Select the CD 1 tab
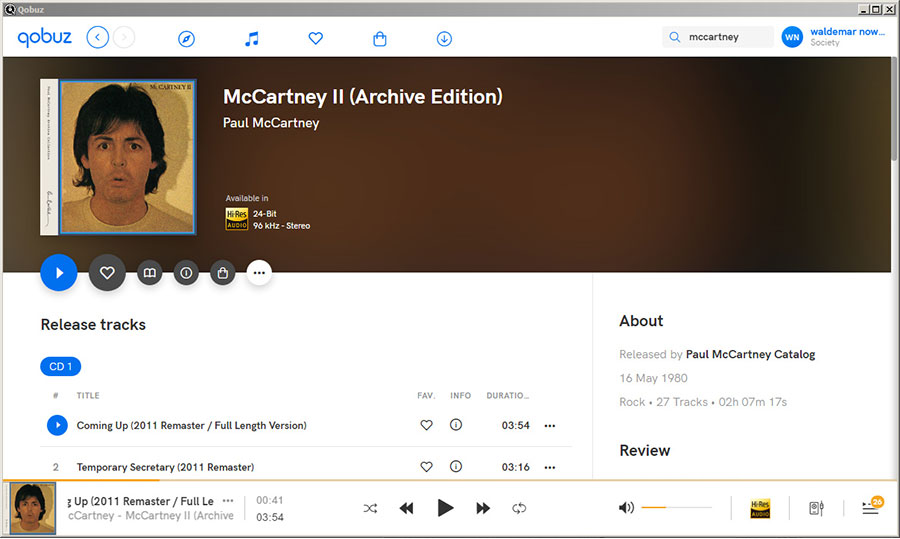The height and width of the screenshot is (539, 900). [60, 366]
